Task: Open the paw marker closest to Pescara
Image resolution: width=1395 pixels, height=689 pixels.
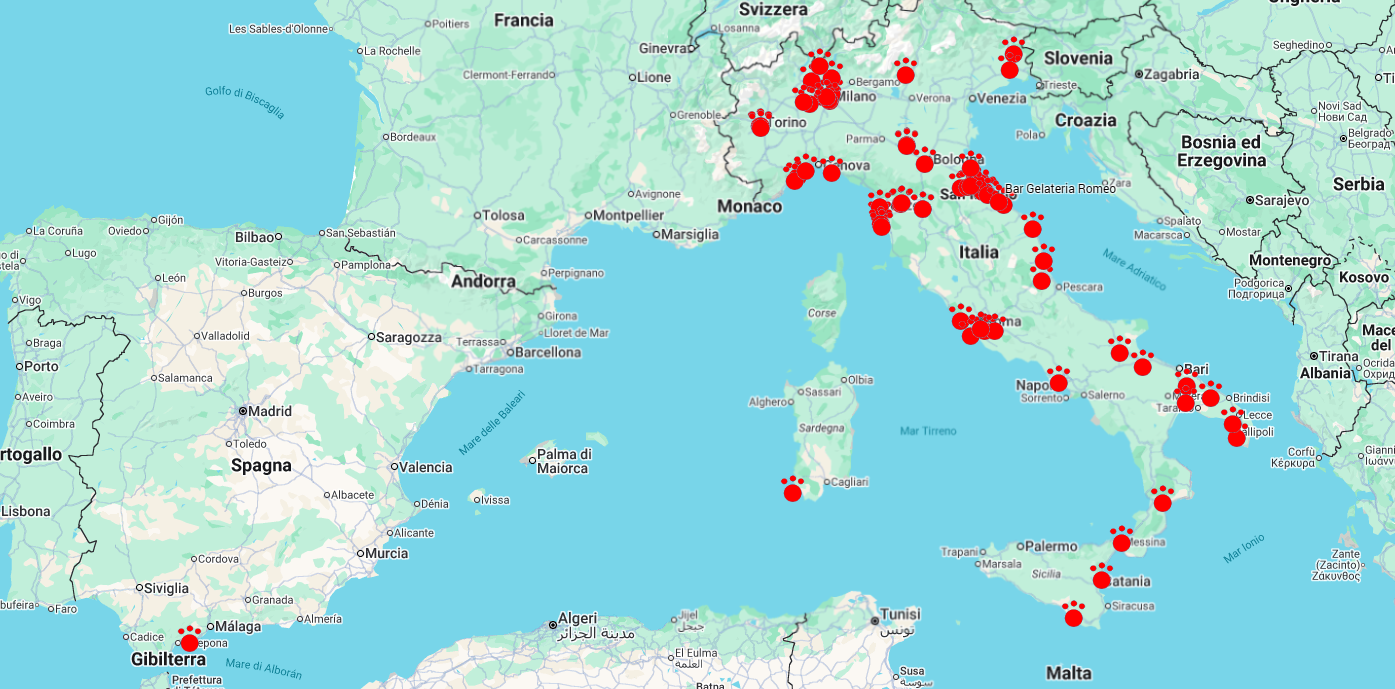Action: coord(1041,279)
